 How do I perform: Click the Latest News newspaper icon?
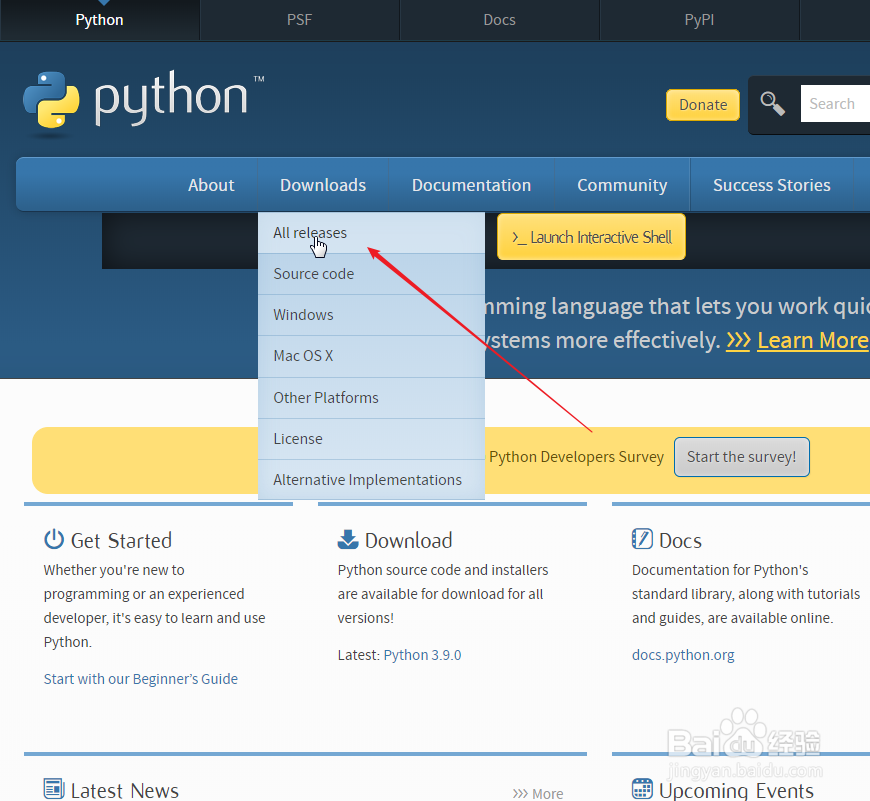pyautogui.click(x=54, y=789)
